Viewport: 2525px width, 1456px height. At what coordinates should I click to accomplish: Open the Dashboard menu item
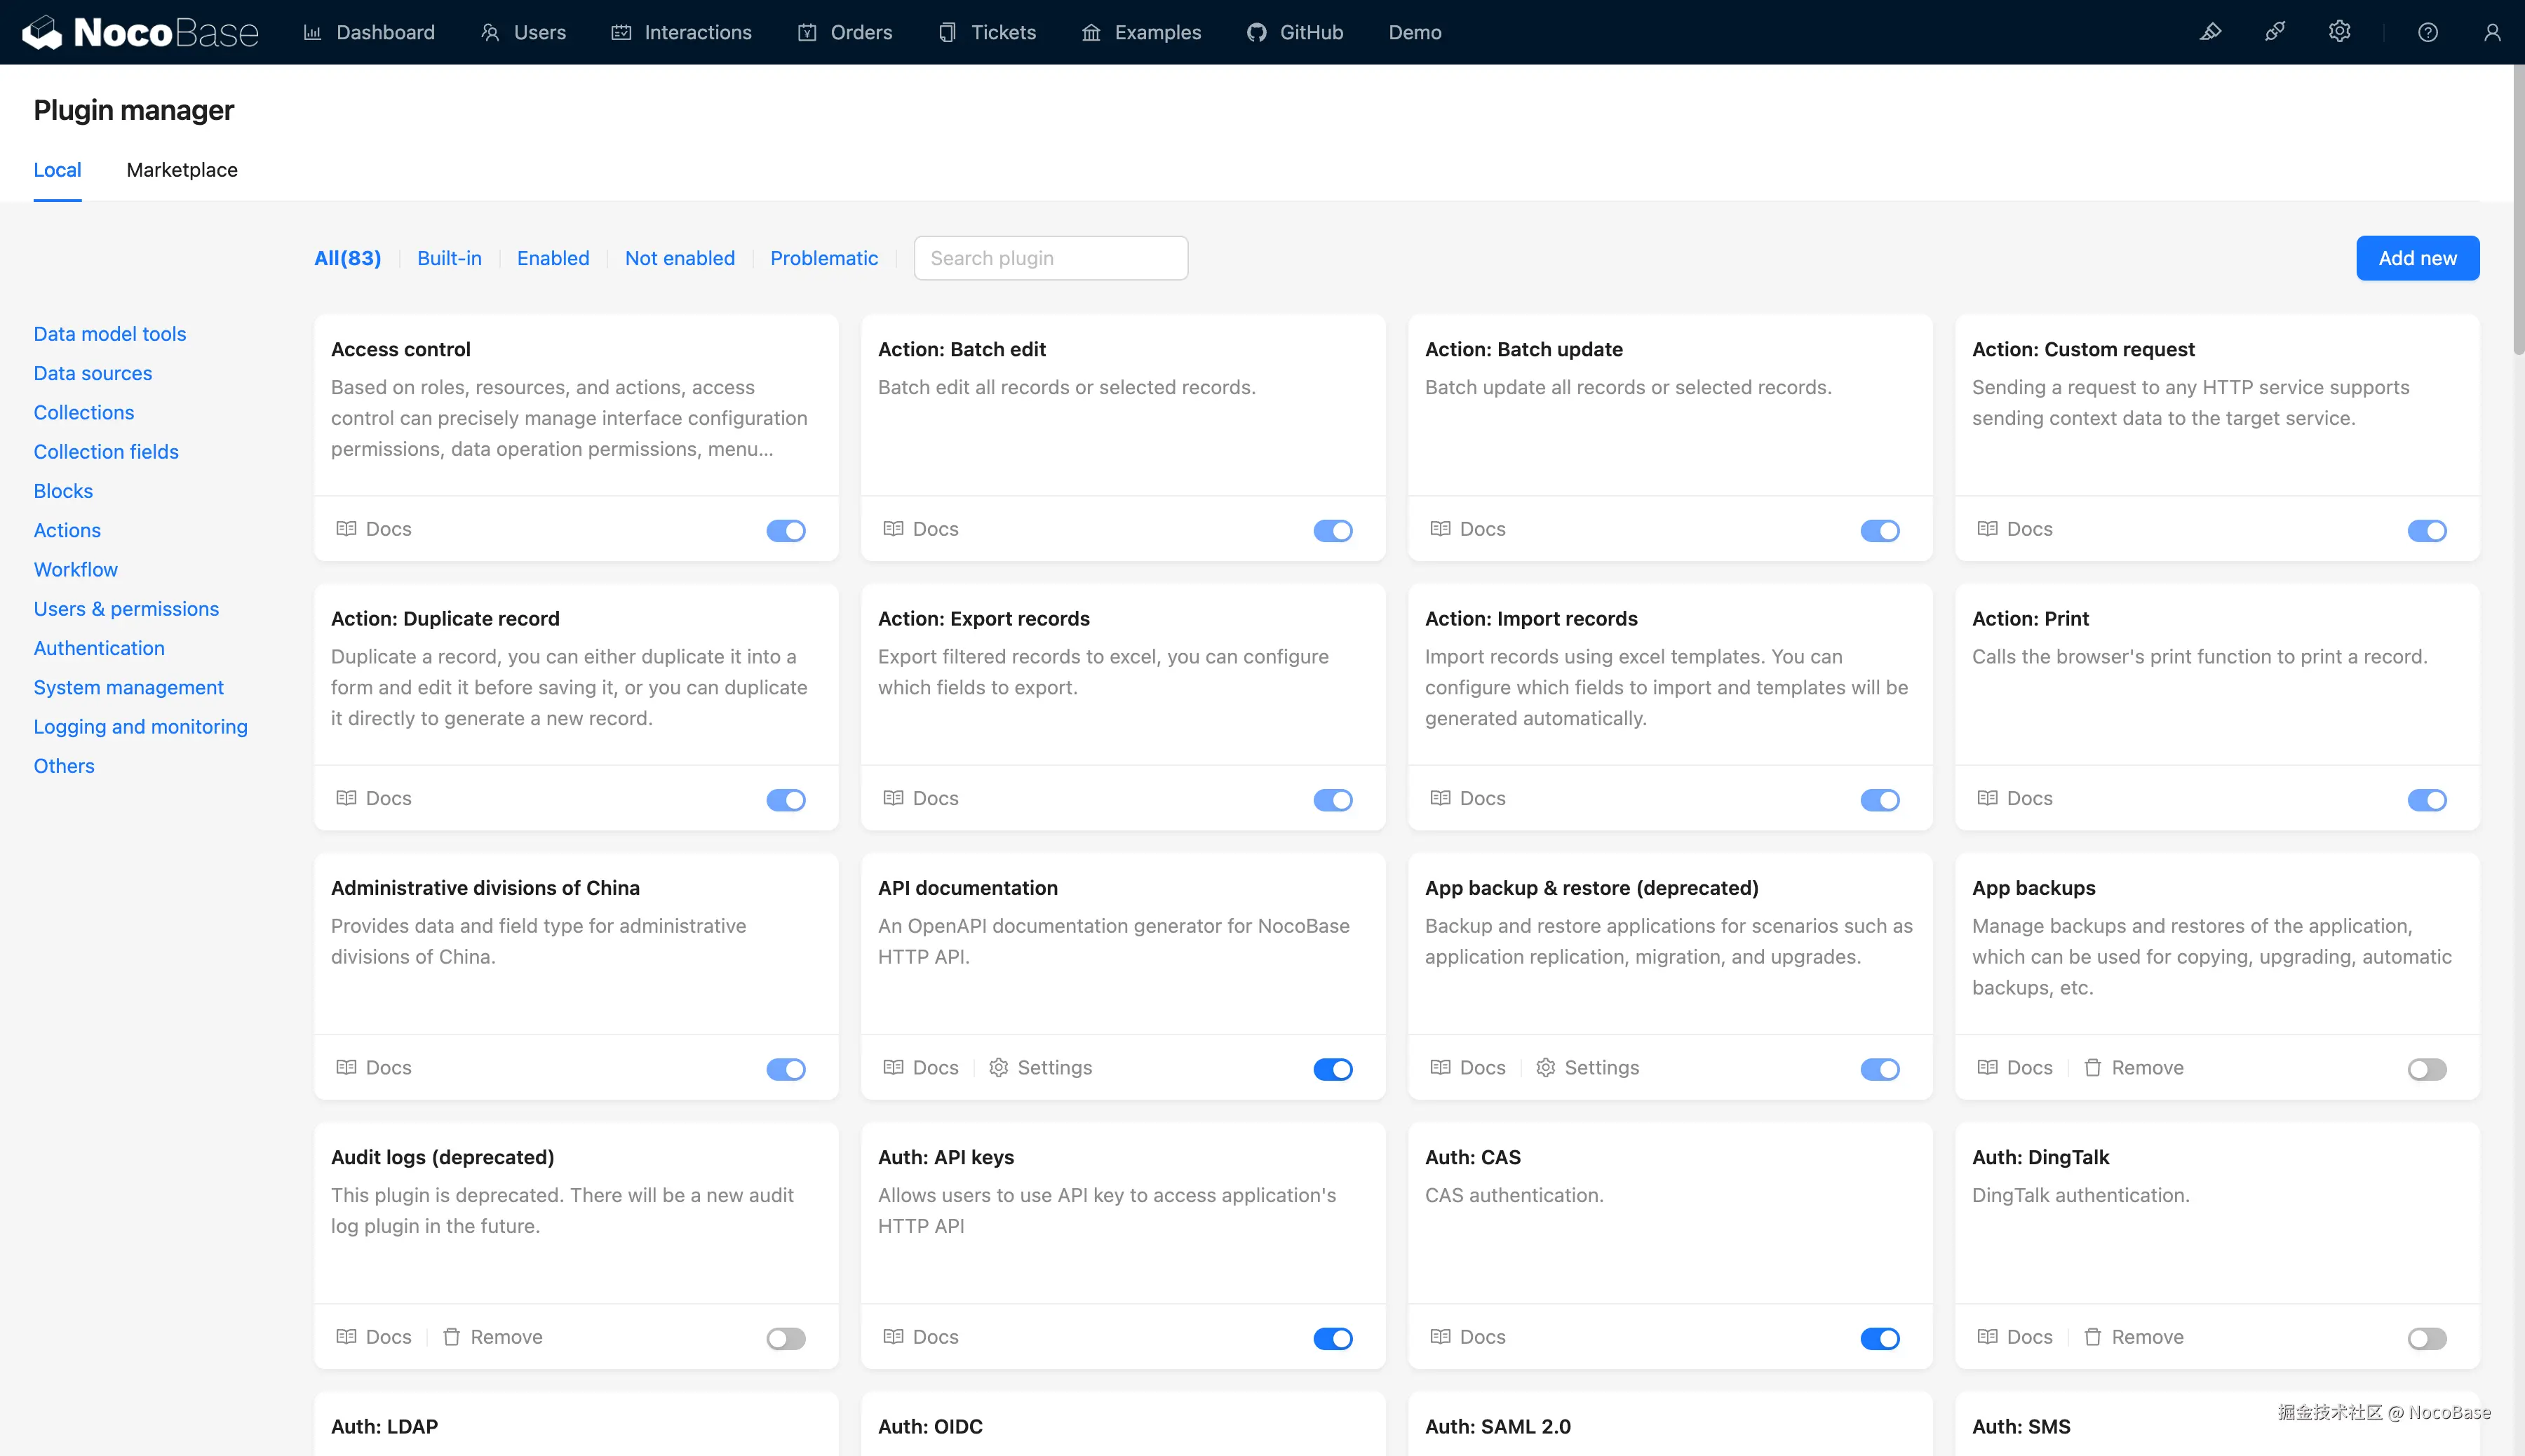(x=369, y=32)
